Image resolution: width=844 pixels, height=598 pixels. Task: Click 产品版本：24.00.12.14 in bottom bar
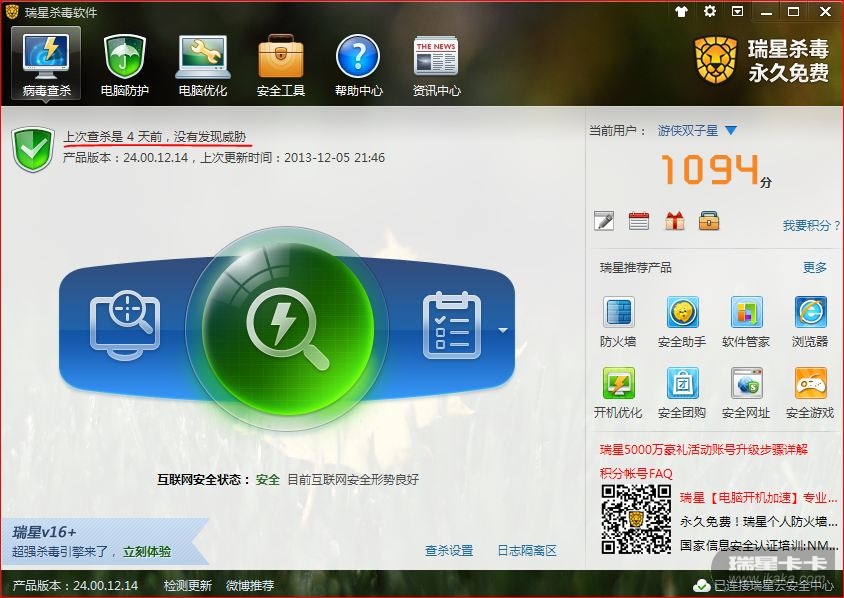75,585
